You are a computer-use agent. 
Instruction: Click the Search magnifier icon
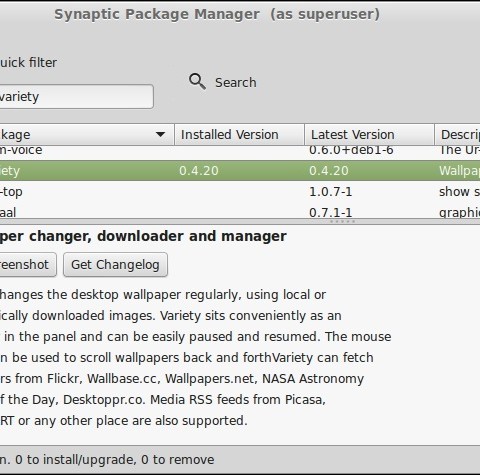197,82
